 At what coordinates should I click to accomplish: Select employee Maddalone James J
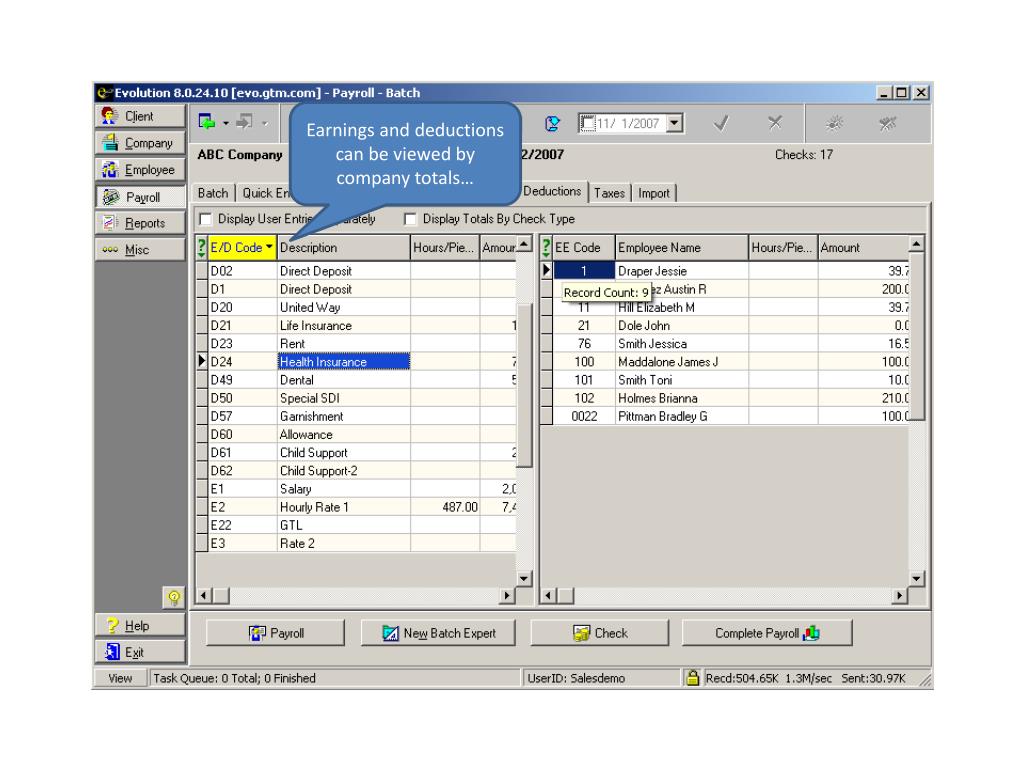(725, 362)
